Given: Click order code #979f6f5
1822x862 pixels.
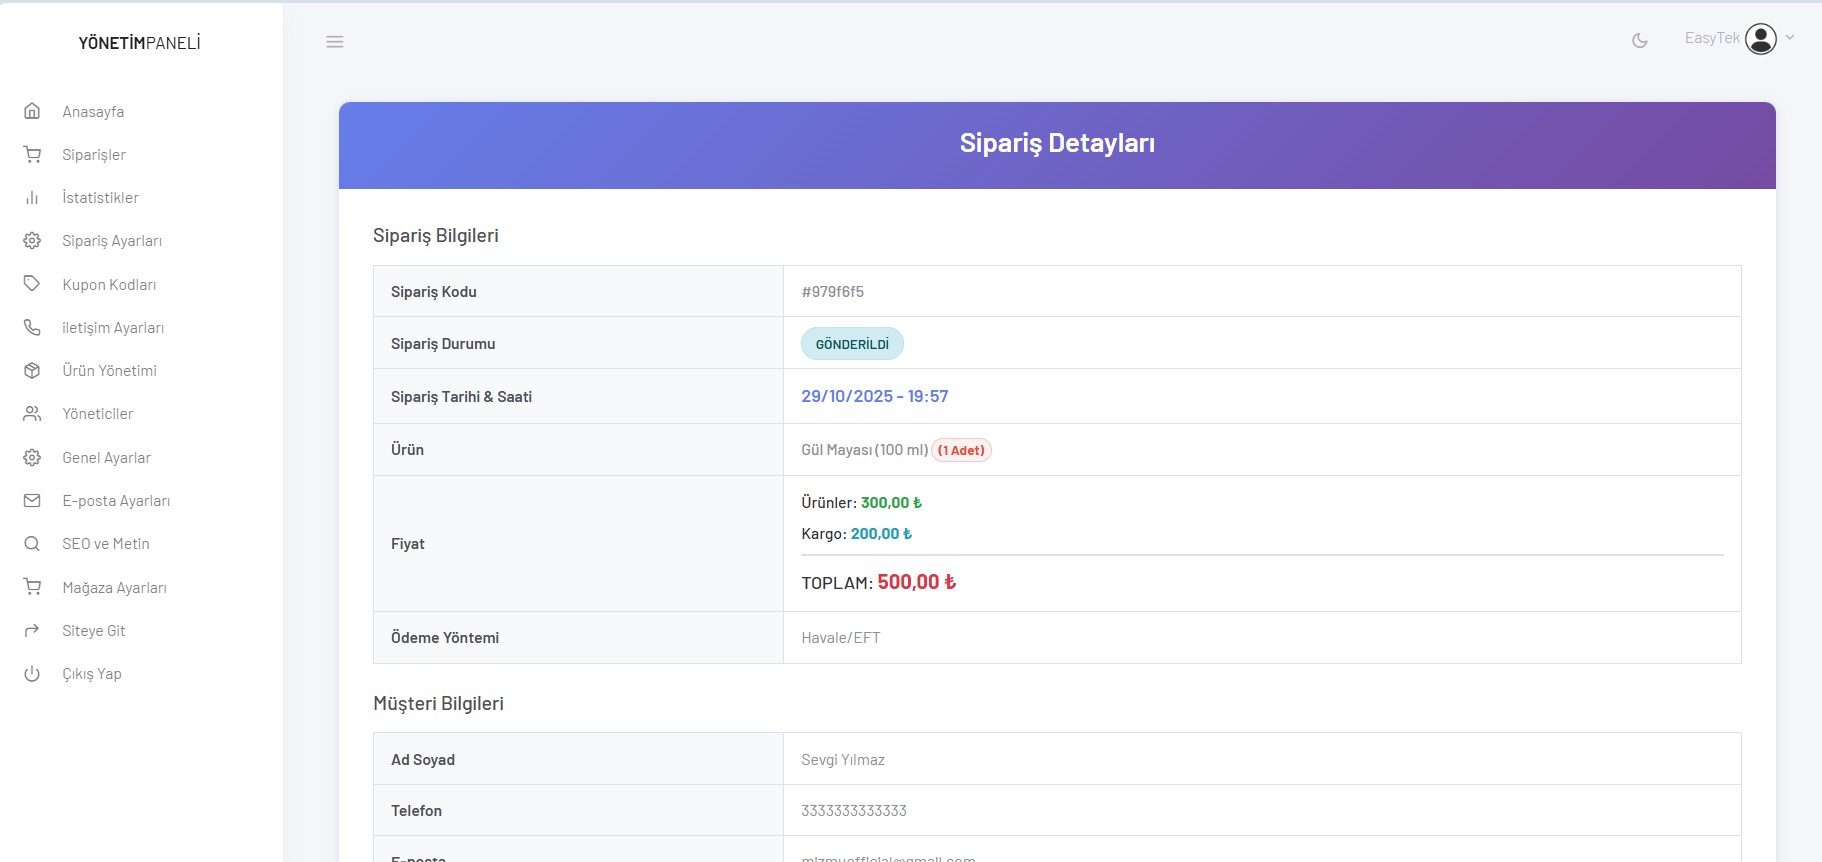Looking at the screenshot, I should tap(832, 292).
